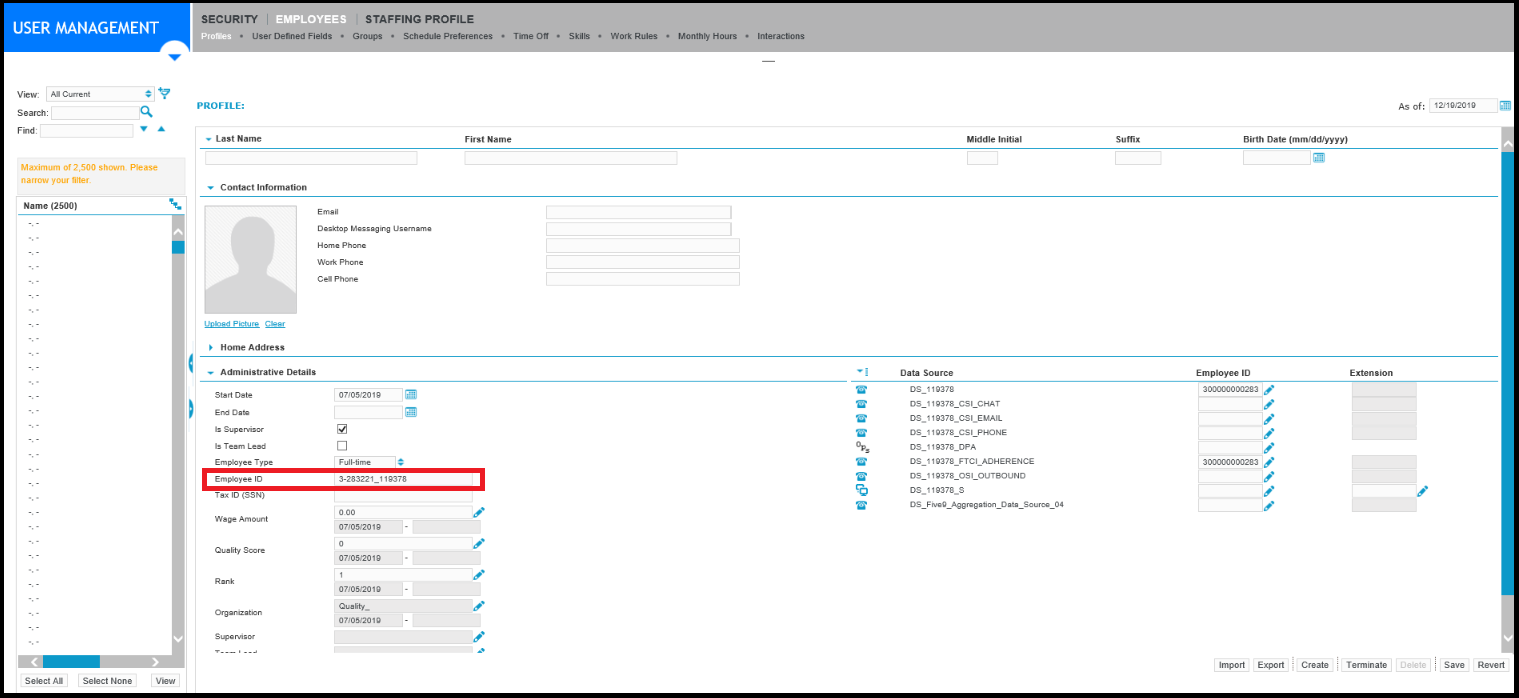
Task: Open the User Management module dropdown arrow
Action: click(x=174, y=57)
